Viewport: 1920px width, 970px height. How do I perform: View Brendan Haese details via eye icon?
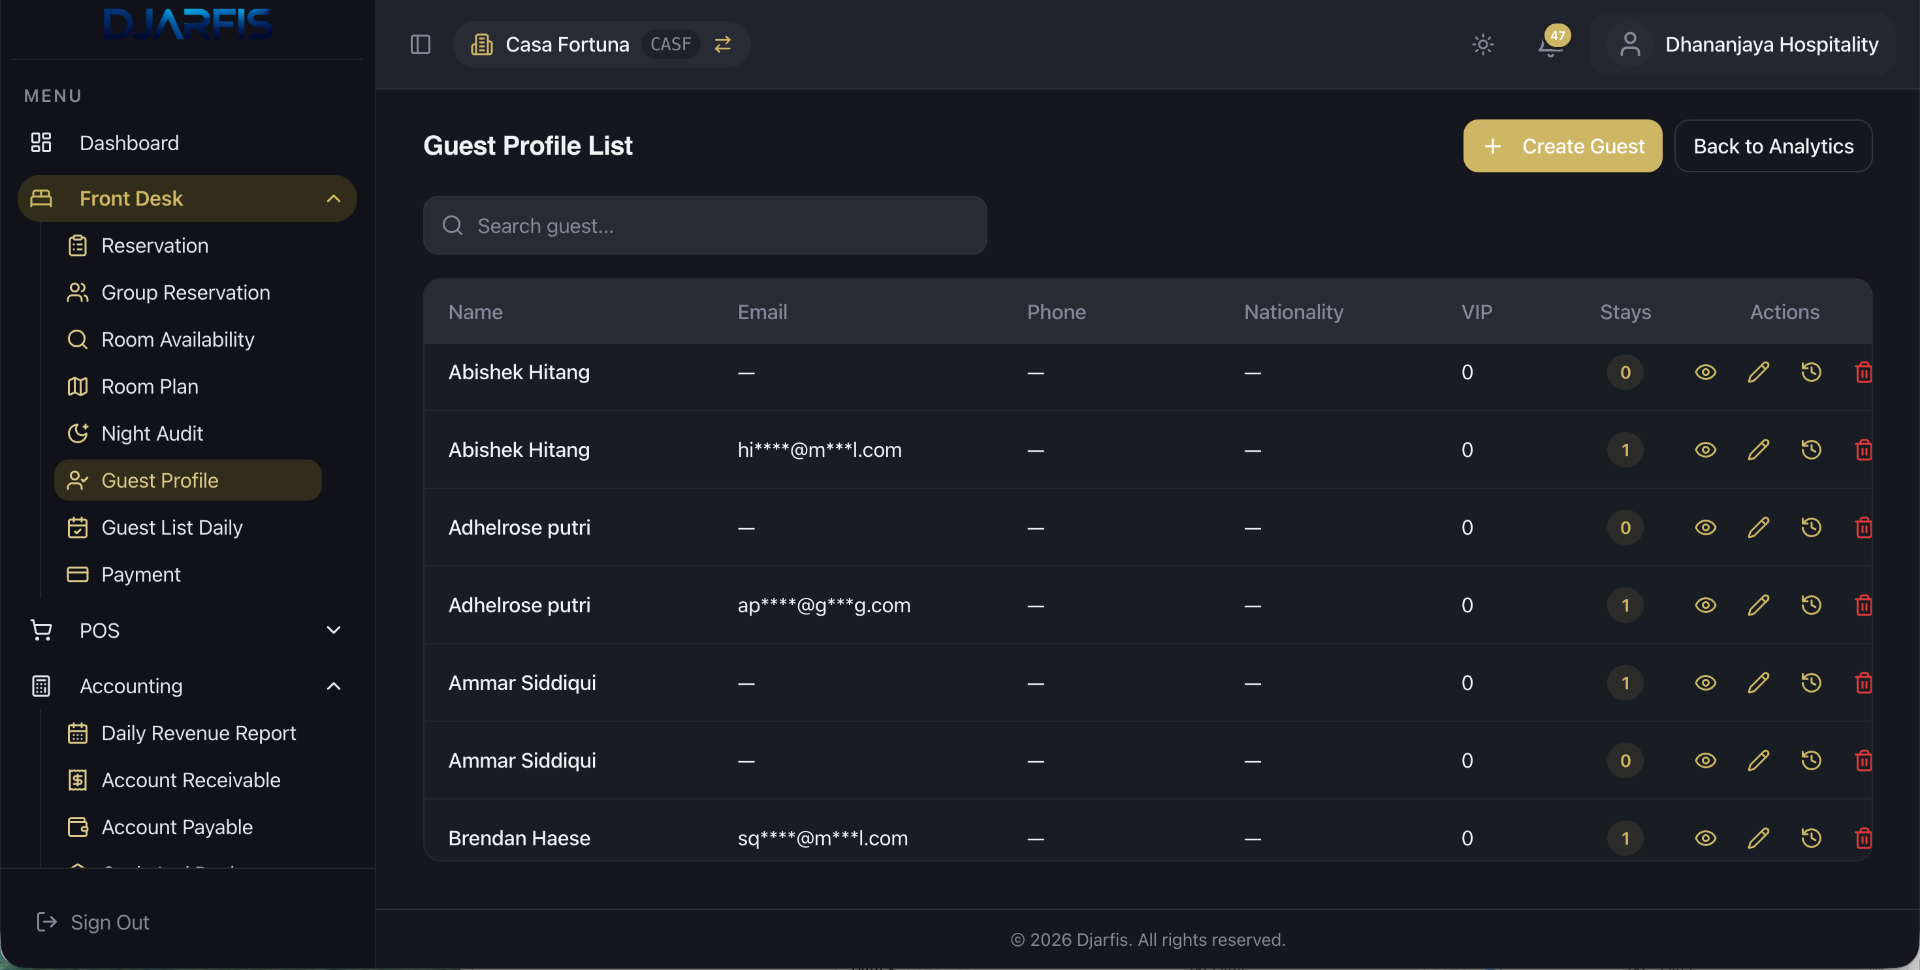(1705, 838)
